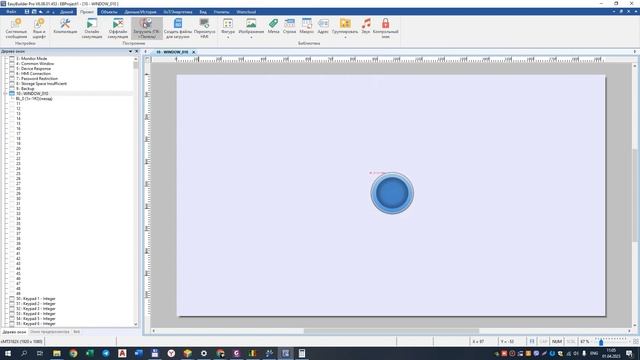Select 7: Password Restriction in tree
Image resolution: width=640 pixels, height=360 pixels.
click(x=37, y=79)
